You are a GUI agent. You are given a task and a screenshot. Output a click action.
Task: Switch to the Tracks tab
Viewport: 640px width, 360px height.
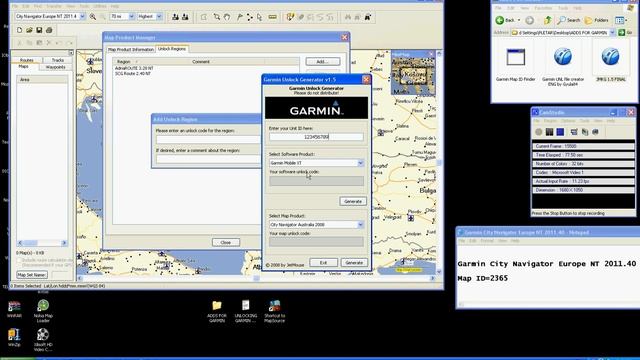click(x=58, y=60)
